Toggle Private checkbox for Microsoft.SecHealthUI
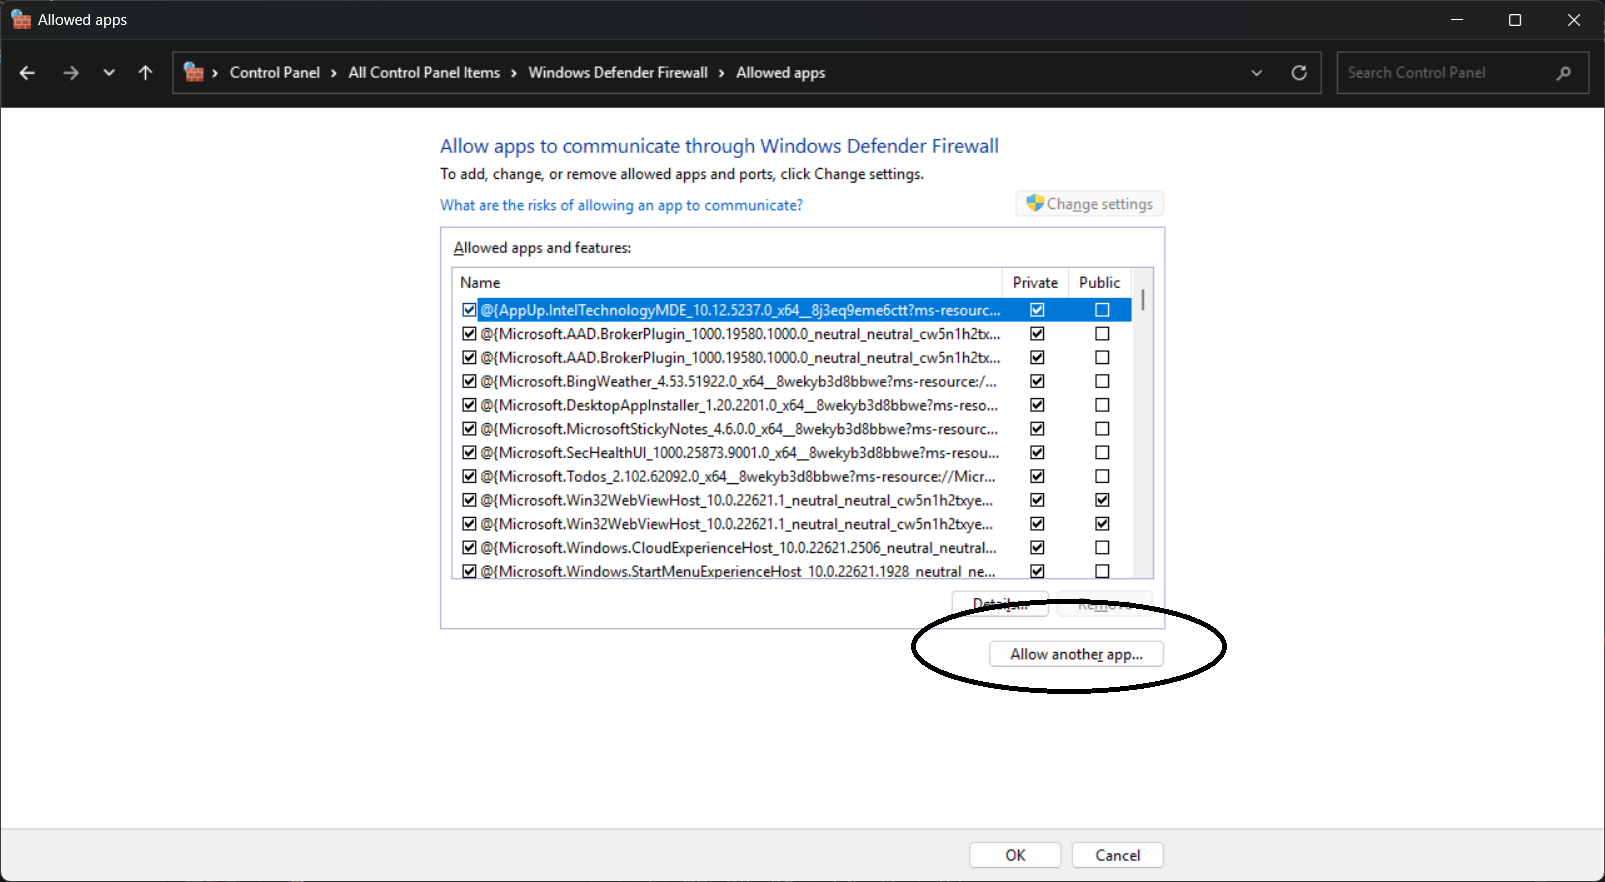 coord(1037,452)
